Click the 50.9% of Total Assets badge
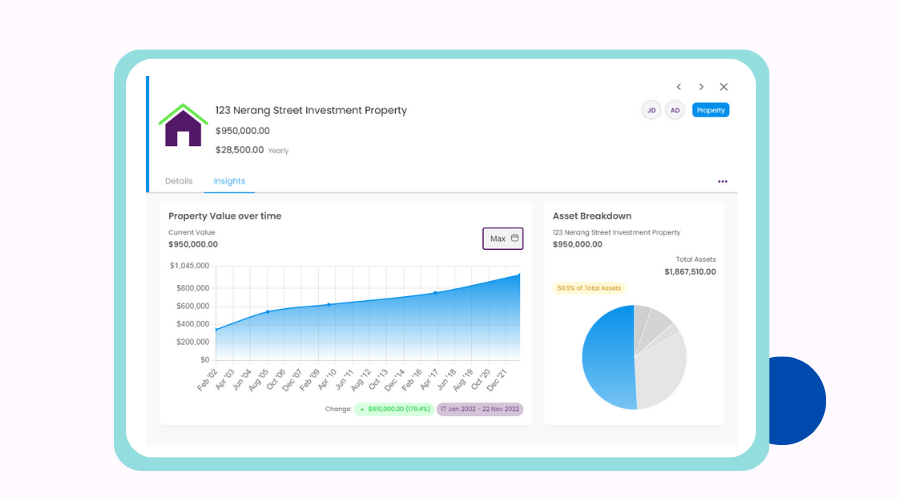 click(589, 288)
